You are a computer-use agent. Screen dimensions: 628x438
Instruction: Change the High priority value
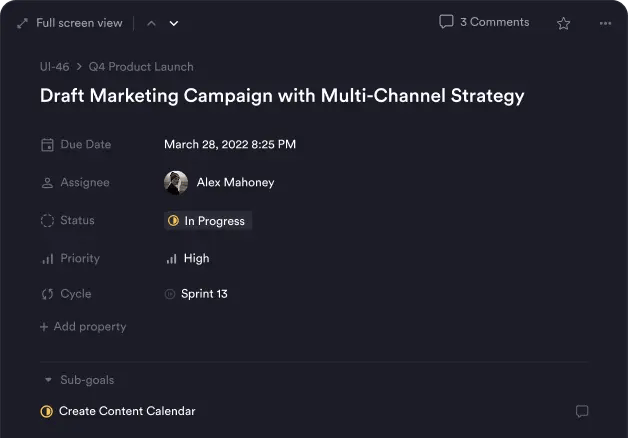point(196,258)
